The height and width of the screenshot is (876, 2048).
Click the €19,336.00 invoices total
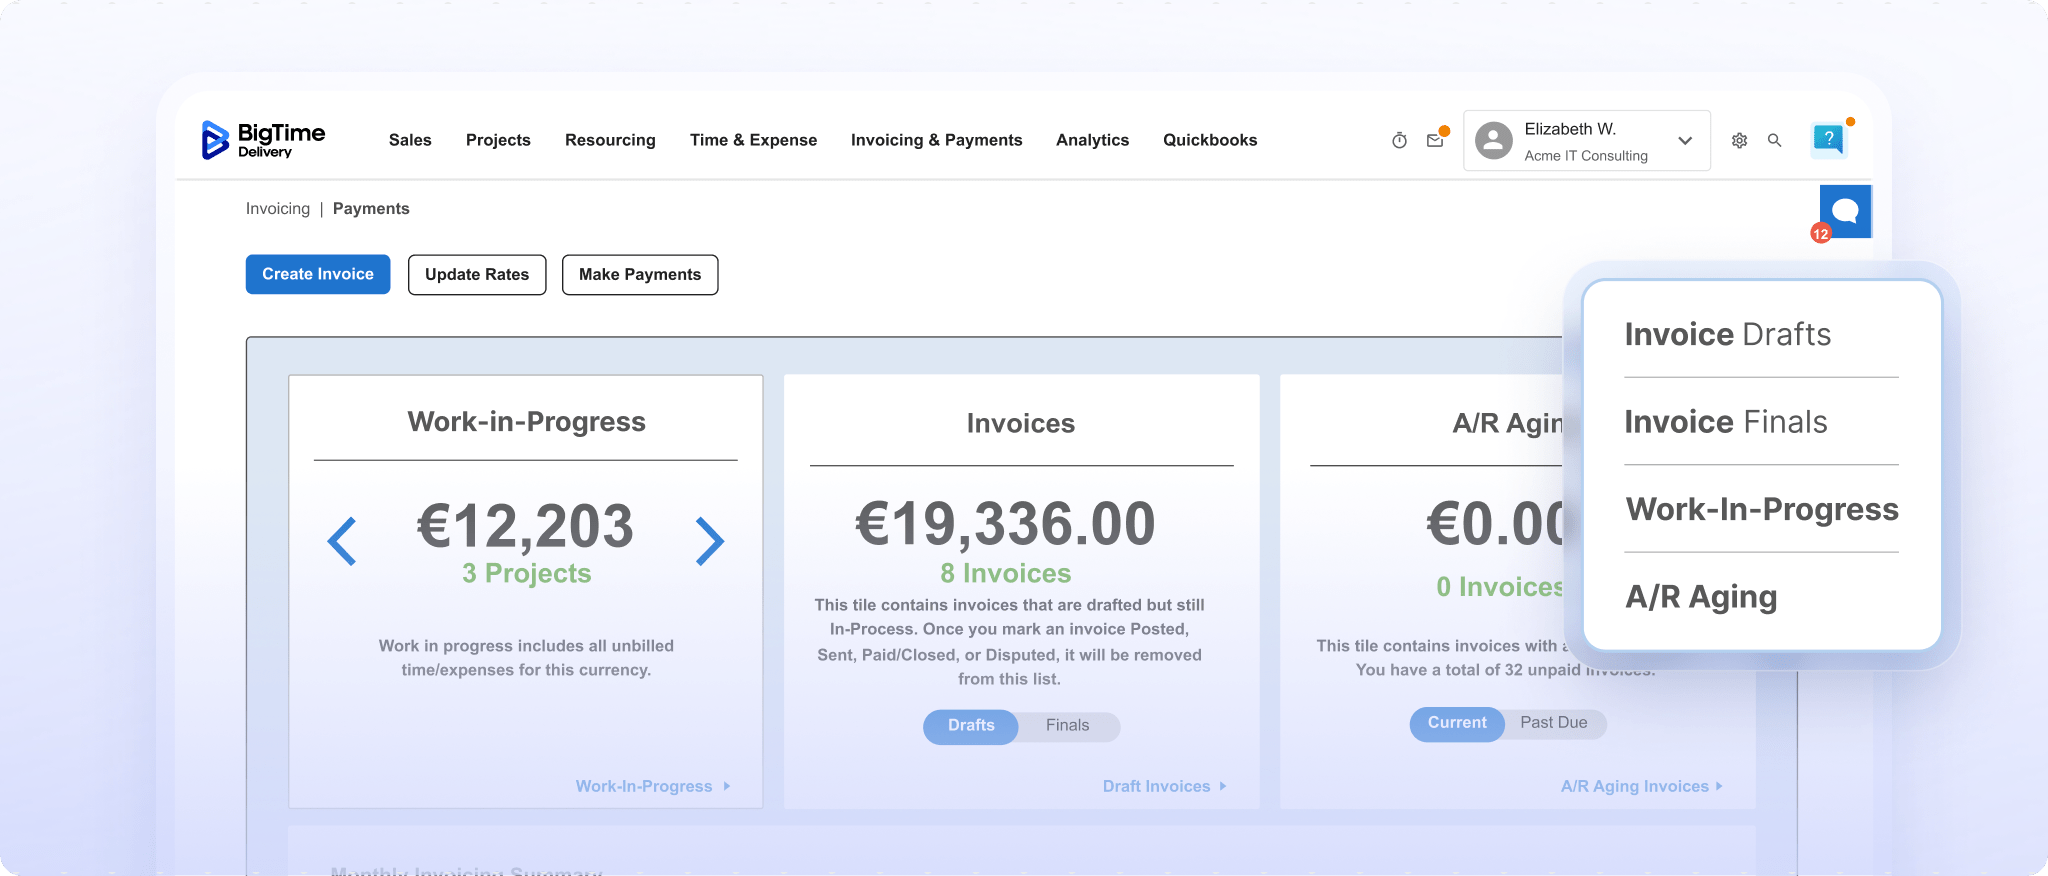pos(1005,524)
